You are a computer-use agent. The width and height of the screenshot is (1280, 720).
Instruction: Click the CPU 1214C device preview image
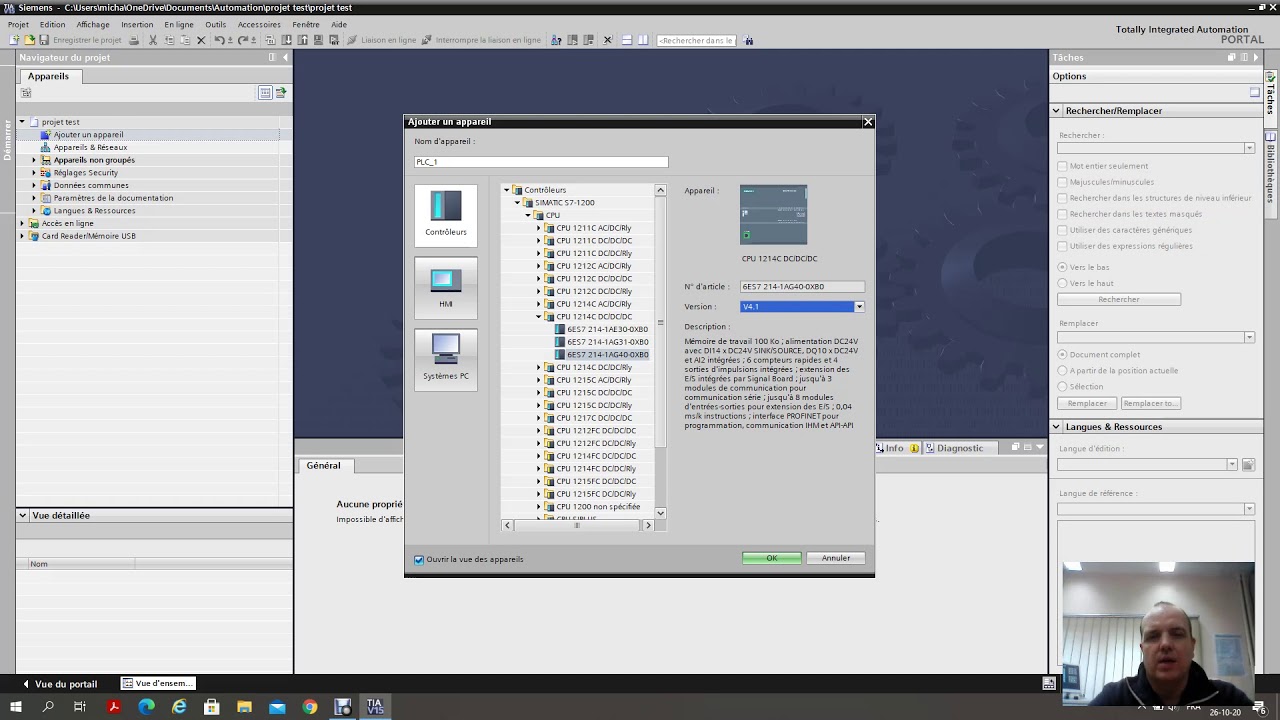(773, 214)
